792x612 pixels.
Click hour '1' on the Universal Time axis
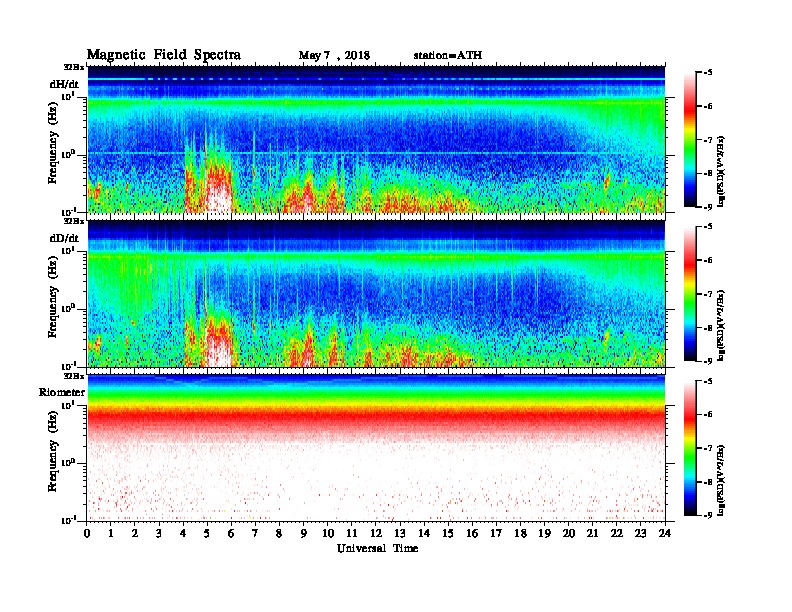(111, 533)
